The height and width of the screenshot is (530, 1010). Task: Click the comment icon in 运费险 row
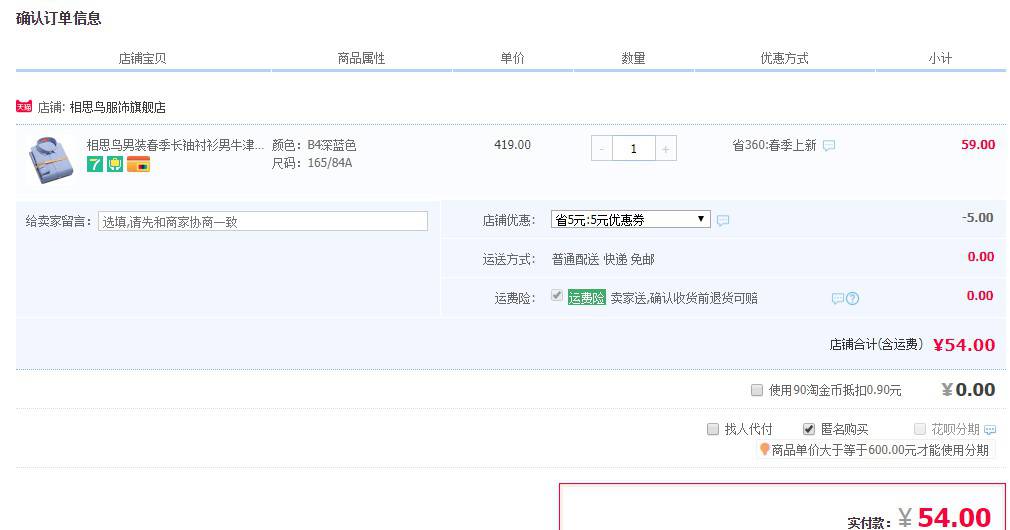point(837,298)
